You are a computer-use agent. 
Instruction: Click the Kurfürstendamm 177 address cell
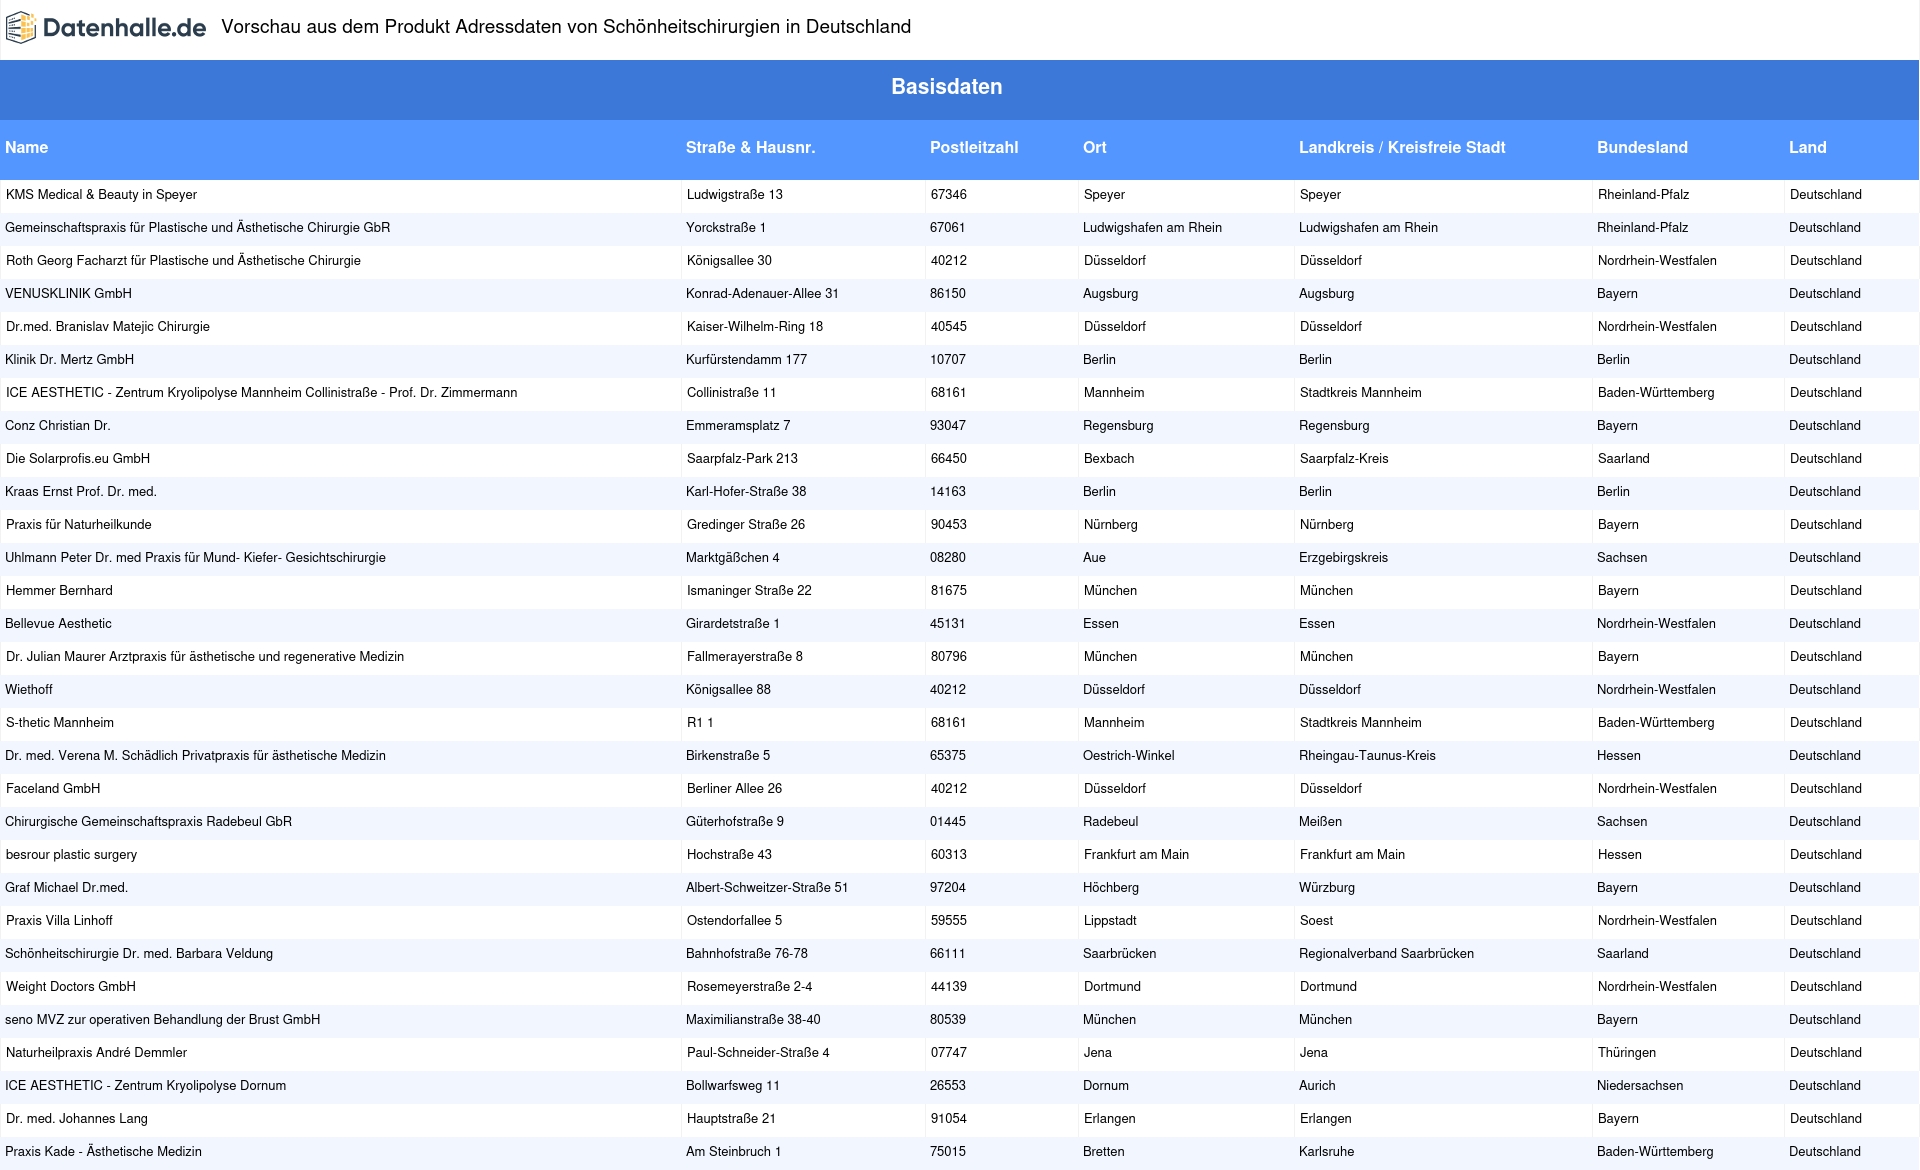click(746, 360)
